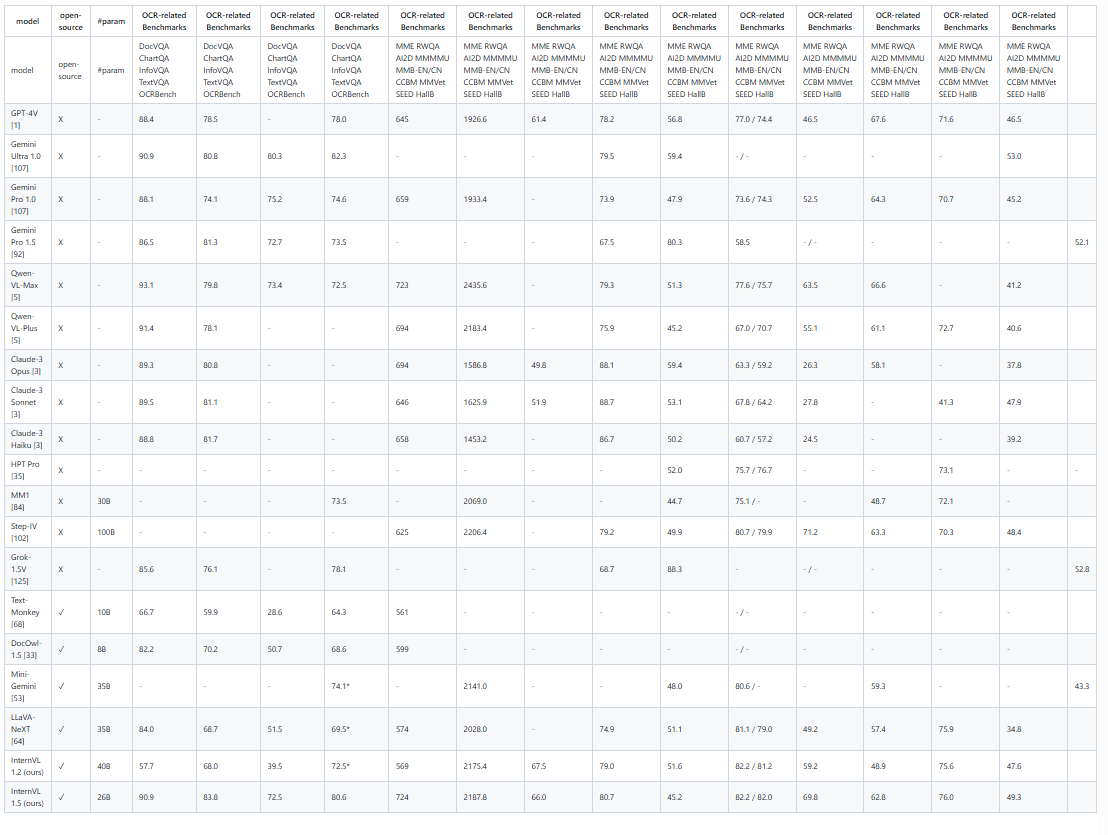Select the InternVL 1.5 (ours) model cell
The image size is (1108, 835).
click(x=28, y=798)
